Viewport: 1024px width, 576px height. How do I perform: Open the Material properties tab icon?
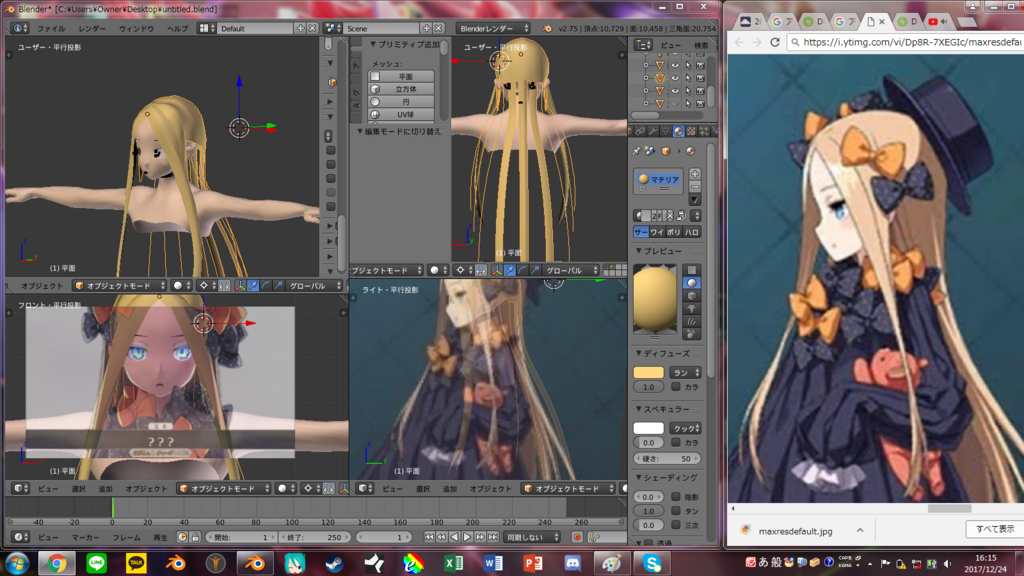679,132
